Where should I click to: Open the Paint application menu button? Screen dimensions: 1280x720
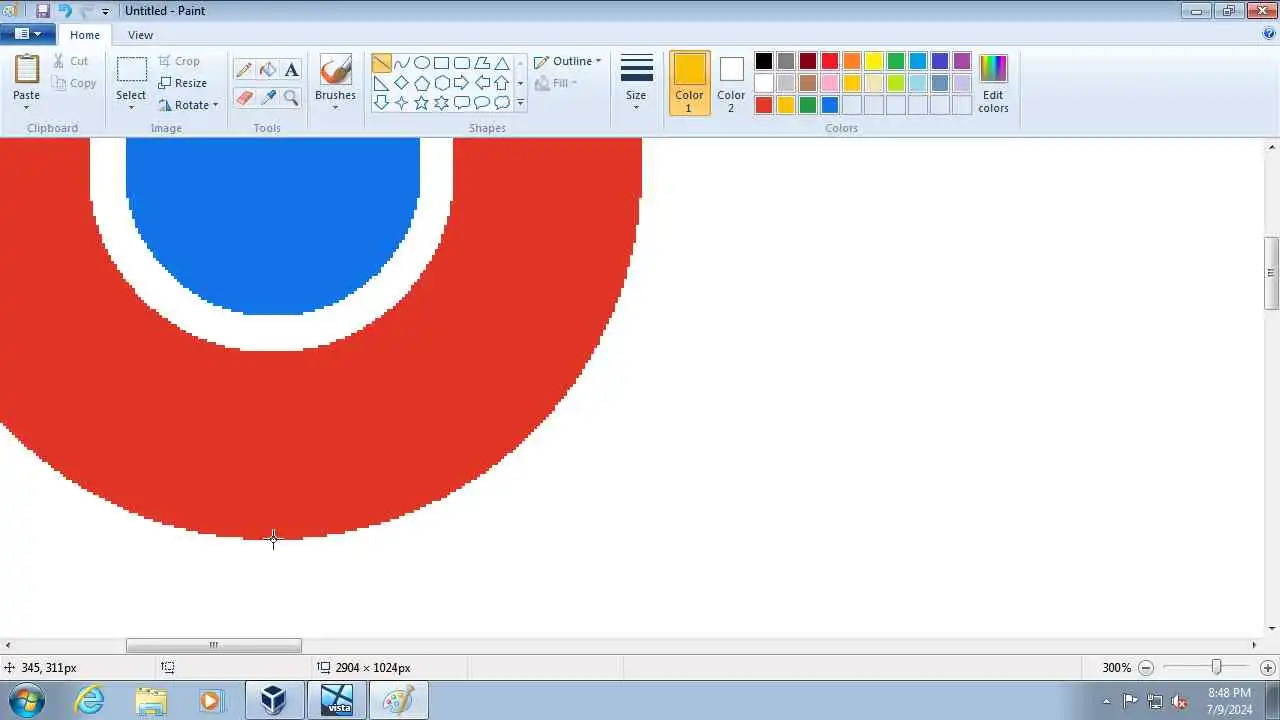28,34
